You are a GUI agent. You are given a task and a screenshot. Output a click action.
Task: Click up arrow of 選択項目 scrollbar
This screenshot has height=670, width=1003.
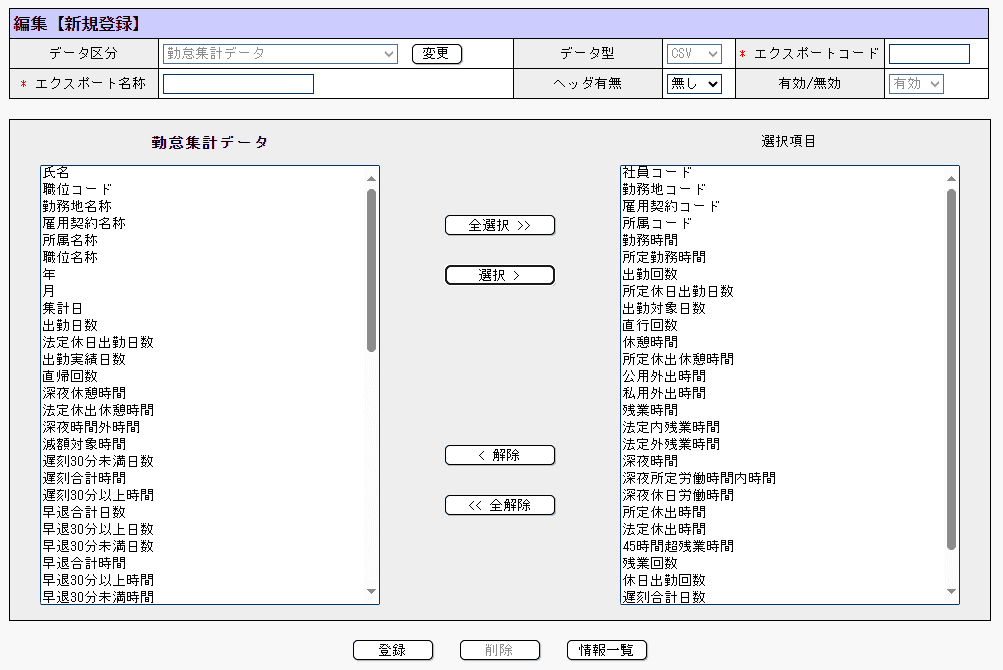point(952,180)
